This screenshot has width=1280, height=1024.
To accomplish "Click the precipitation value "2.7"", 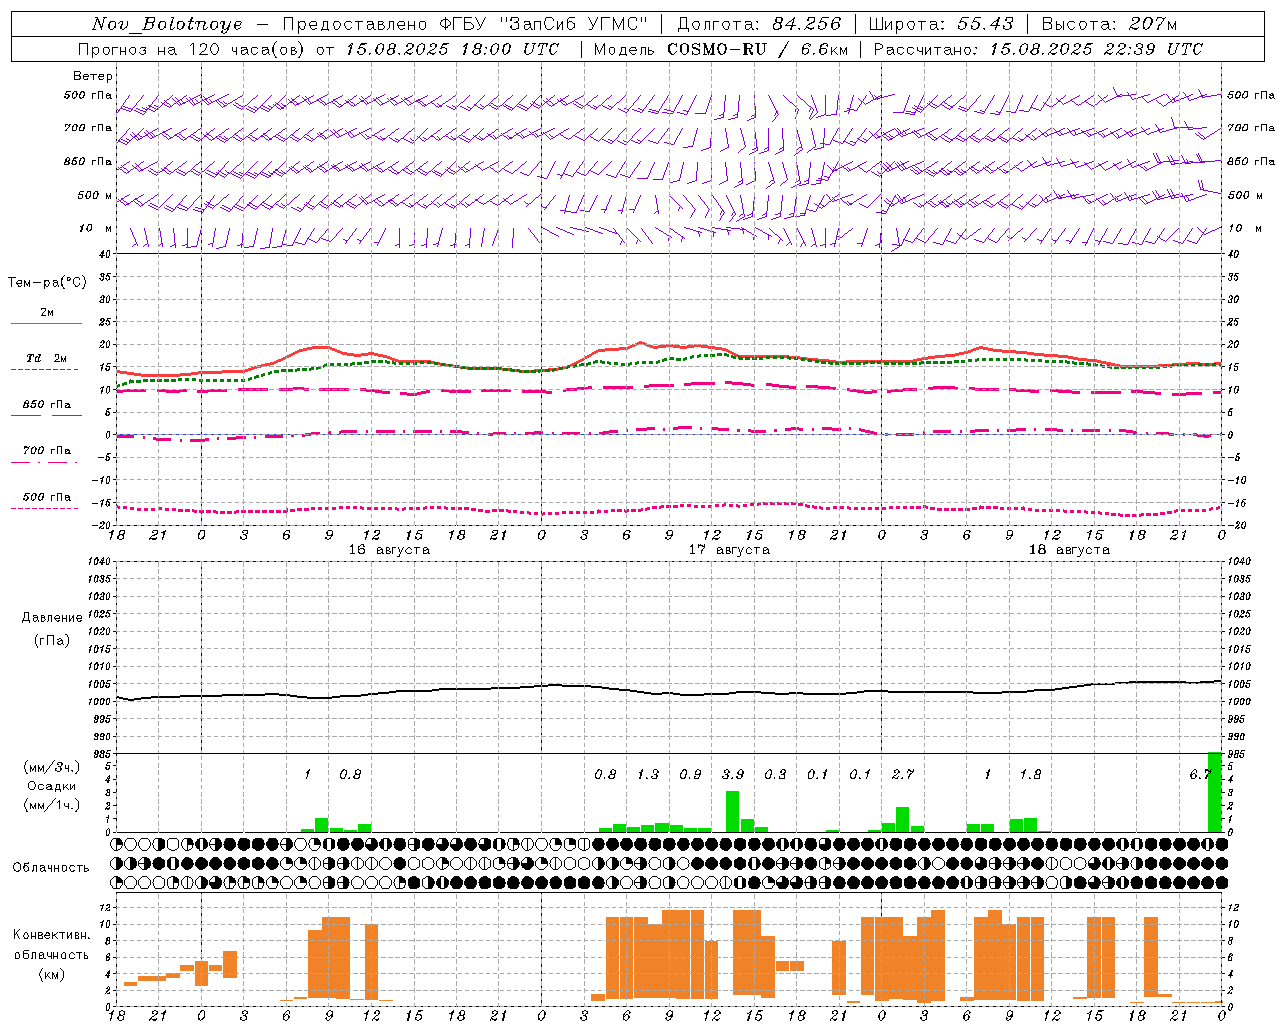I will click(903, 774).
